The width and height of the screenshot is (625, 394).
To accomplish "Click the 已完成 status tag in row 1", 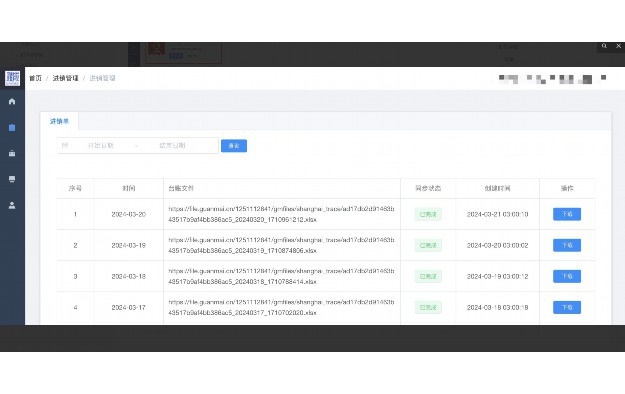I will [428, 214].
